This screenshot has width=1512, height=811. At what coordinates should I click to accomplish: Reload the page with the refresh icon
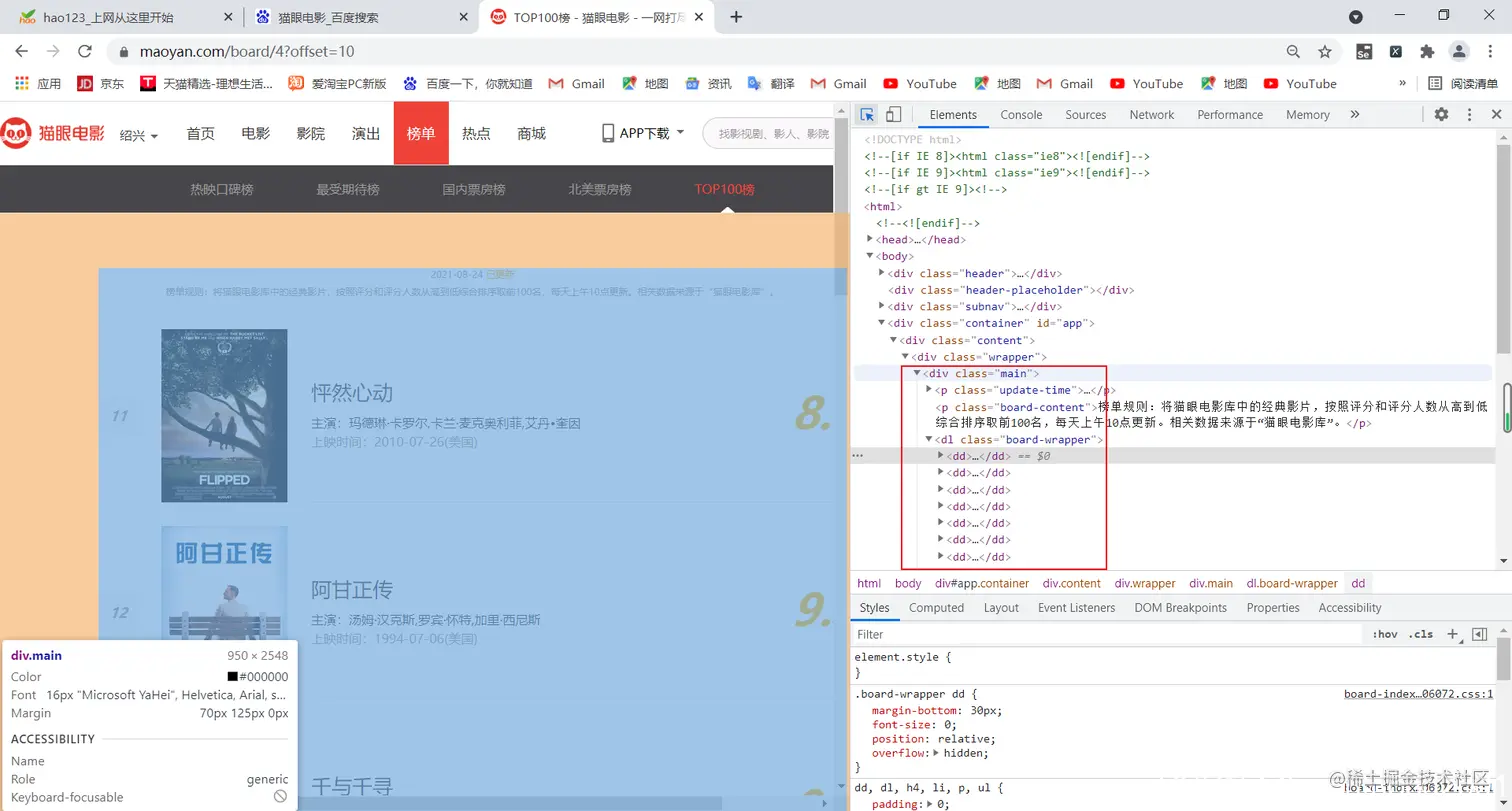(85, 51)
